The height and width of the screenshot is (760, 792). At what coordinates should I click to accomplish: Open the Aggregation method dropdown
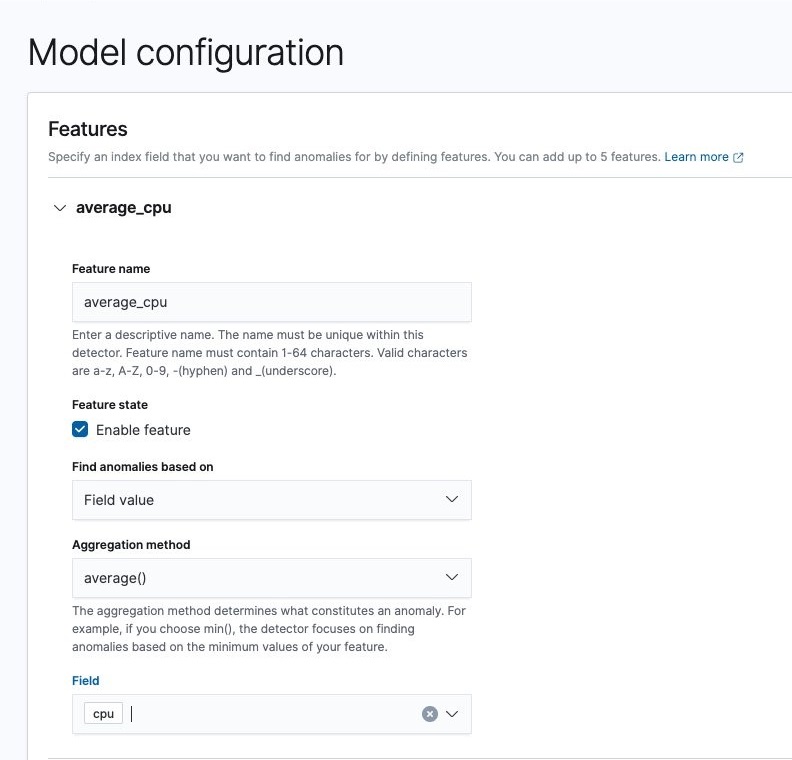pos(272,578)
